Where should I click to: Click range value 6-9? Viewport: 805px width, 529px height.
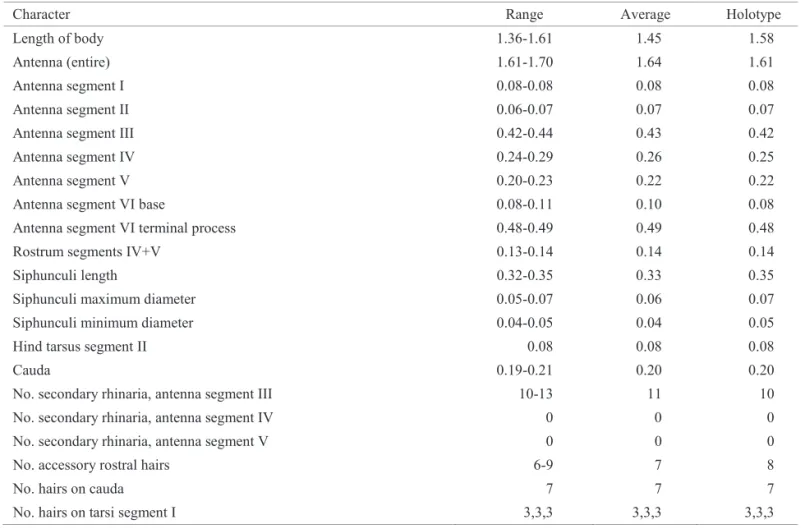pyautogui.click(x=543, y=465)
